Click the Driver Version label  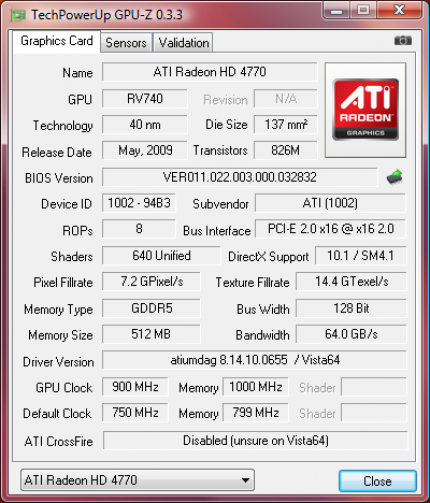coord(58,362)
